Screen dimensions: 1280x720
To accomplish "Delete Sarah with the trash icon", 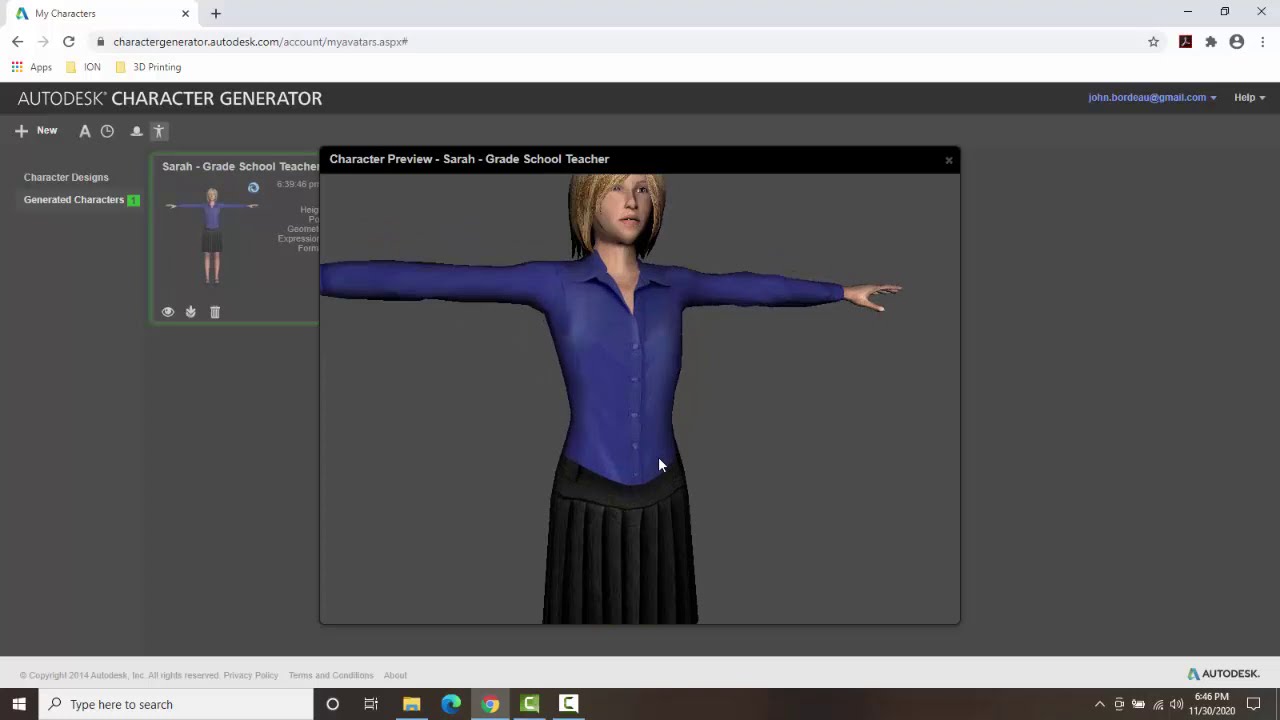I will pos(215,312).
